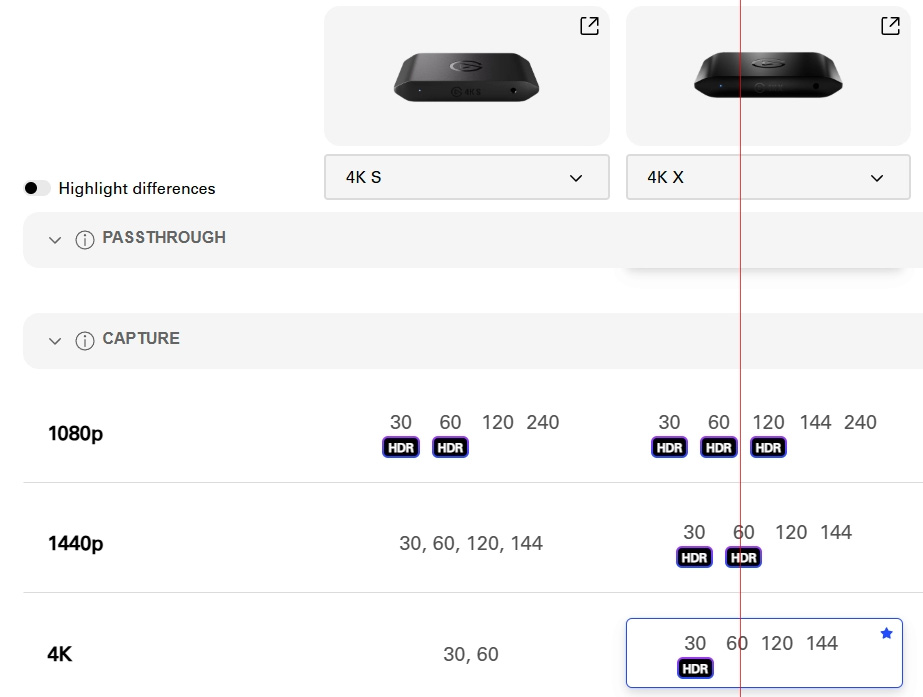Click the Highlight differences label
The height and width of the screenshot is (697, 923).
point(137,188)
